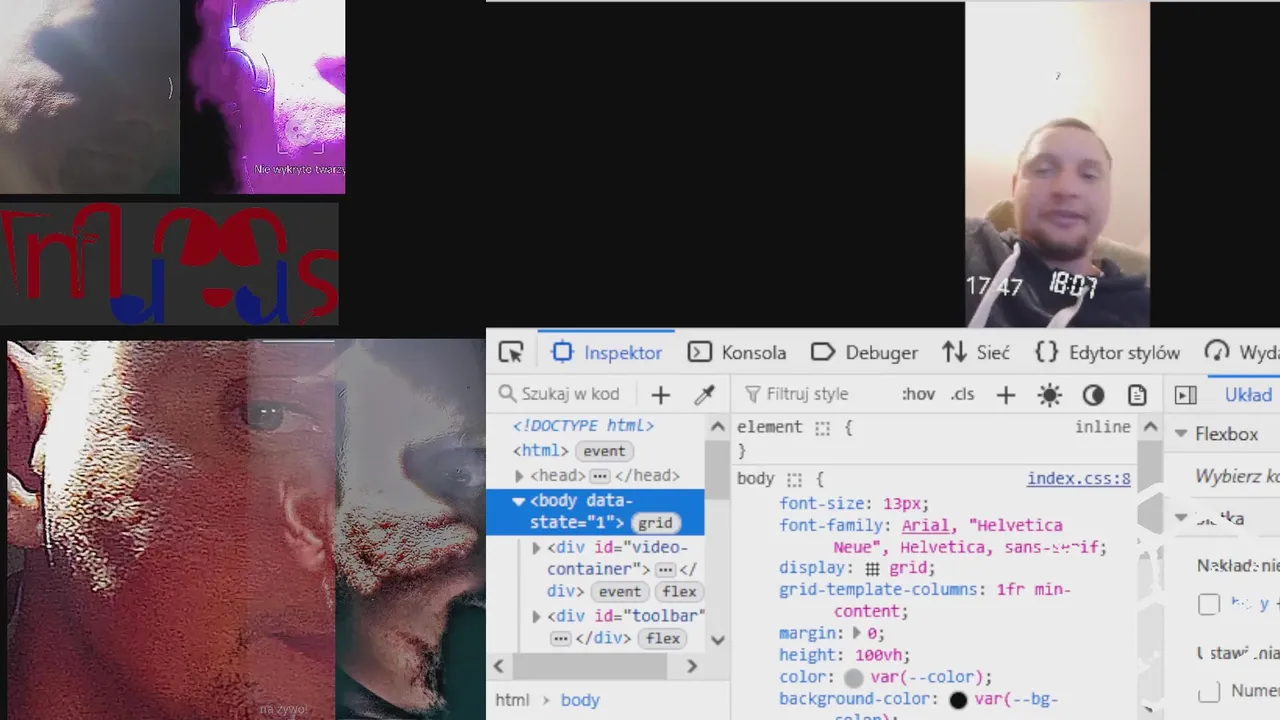The image size is (1280, 720).
Task: Toggle light color scheme simulation sun icon
Action: click(x=1049, y=395)
